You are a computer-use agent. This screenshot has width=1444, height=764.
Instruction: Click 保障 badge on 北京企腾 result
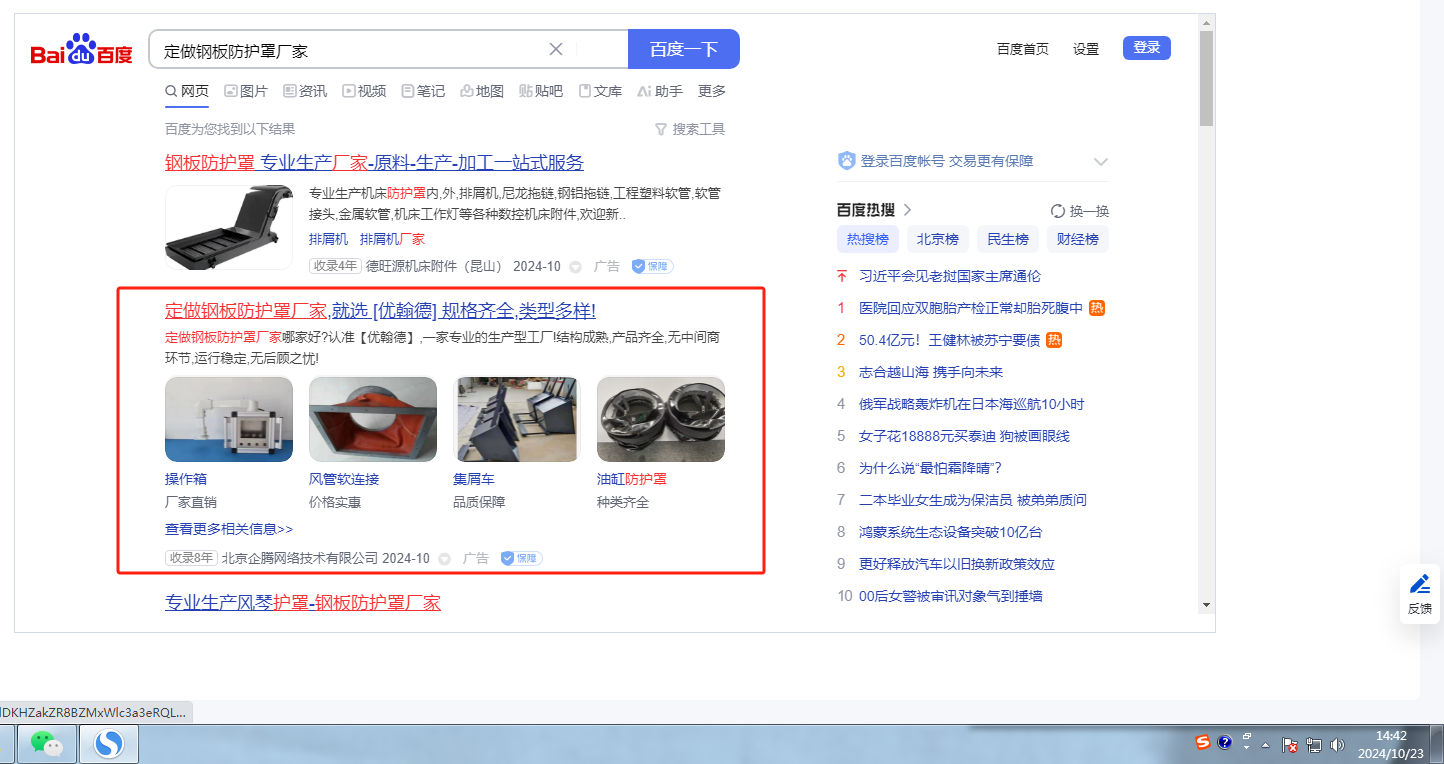point(521,558)
